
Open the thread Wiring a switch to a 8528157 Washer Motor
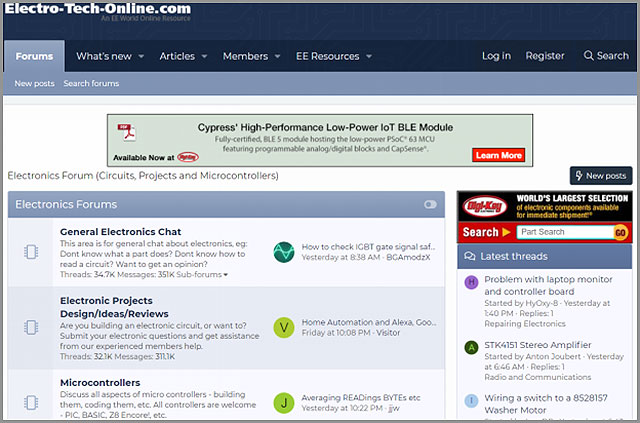pyautogui.click(x=546, y=404)
